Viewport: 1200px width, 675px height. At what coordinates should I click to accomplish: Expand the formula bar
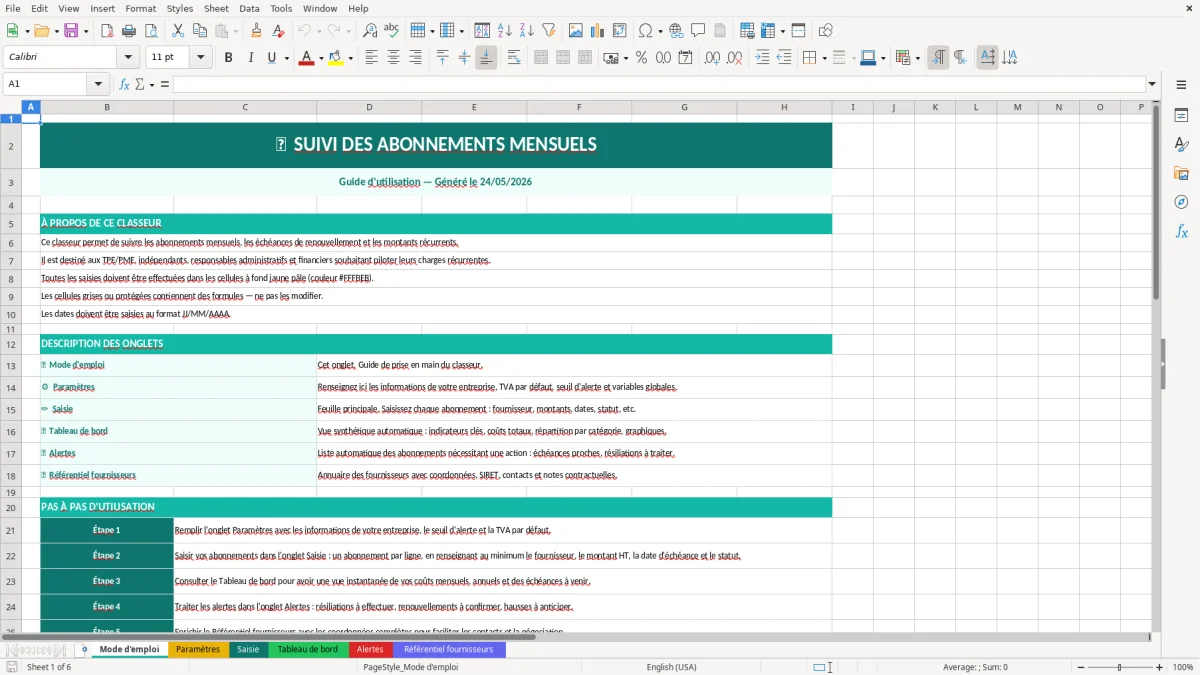click(x=1153, y=84)
